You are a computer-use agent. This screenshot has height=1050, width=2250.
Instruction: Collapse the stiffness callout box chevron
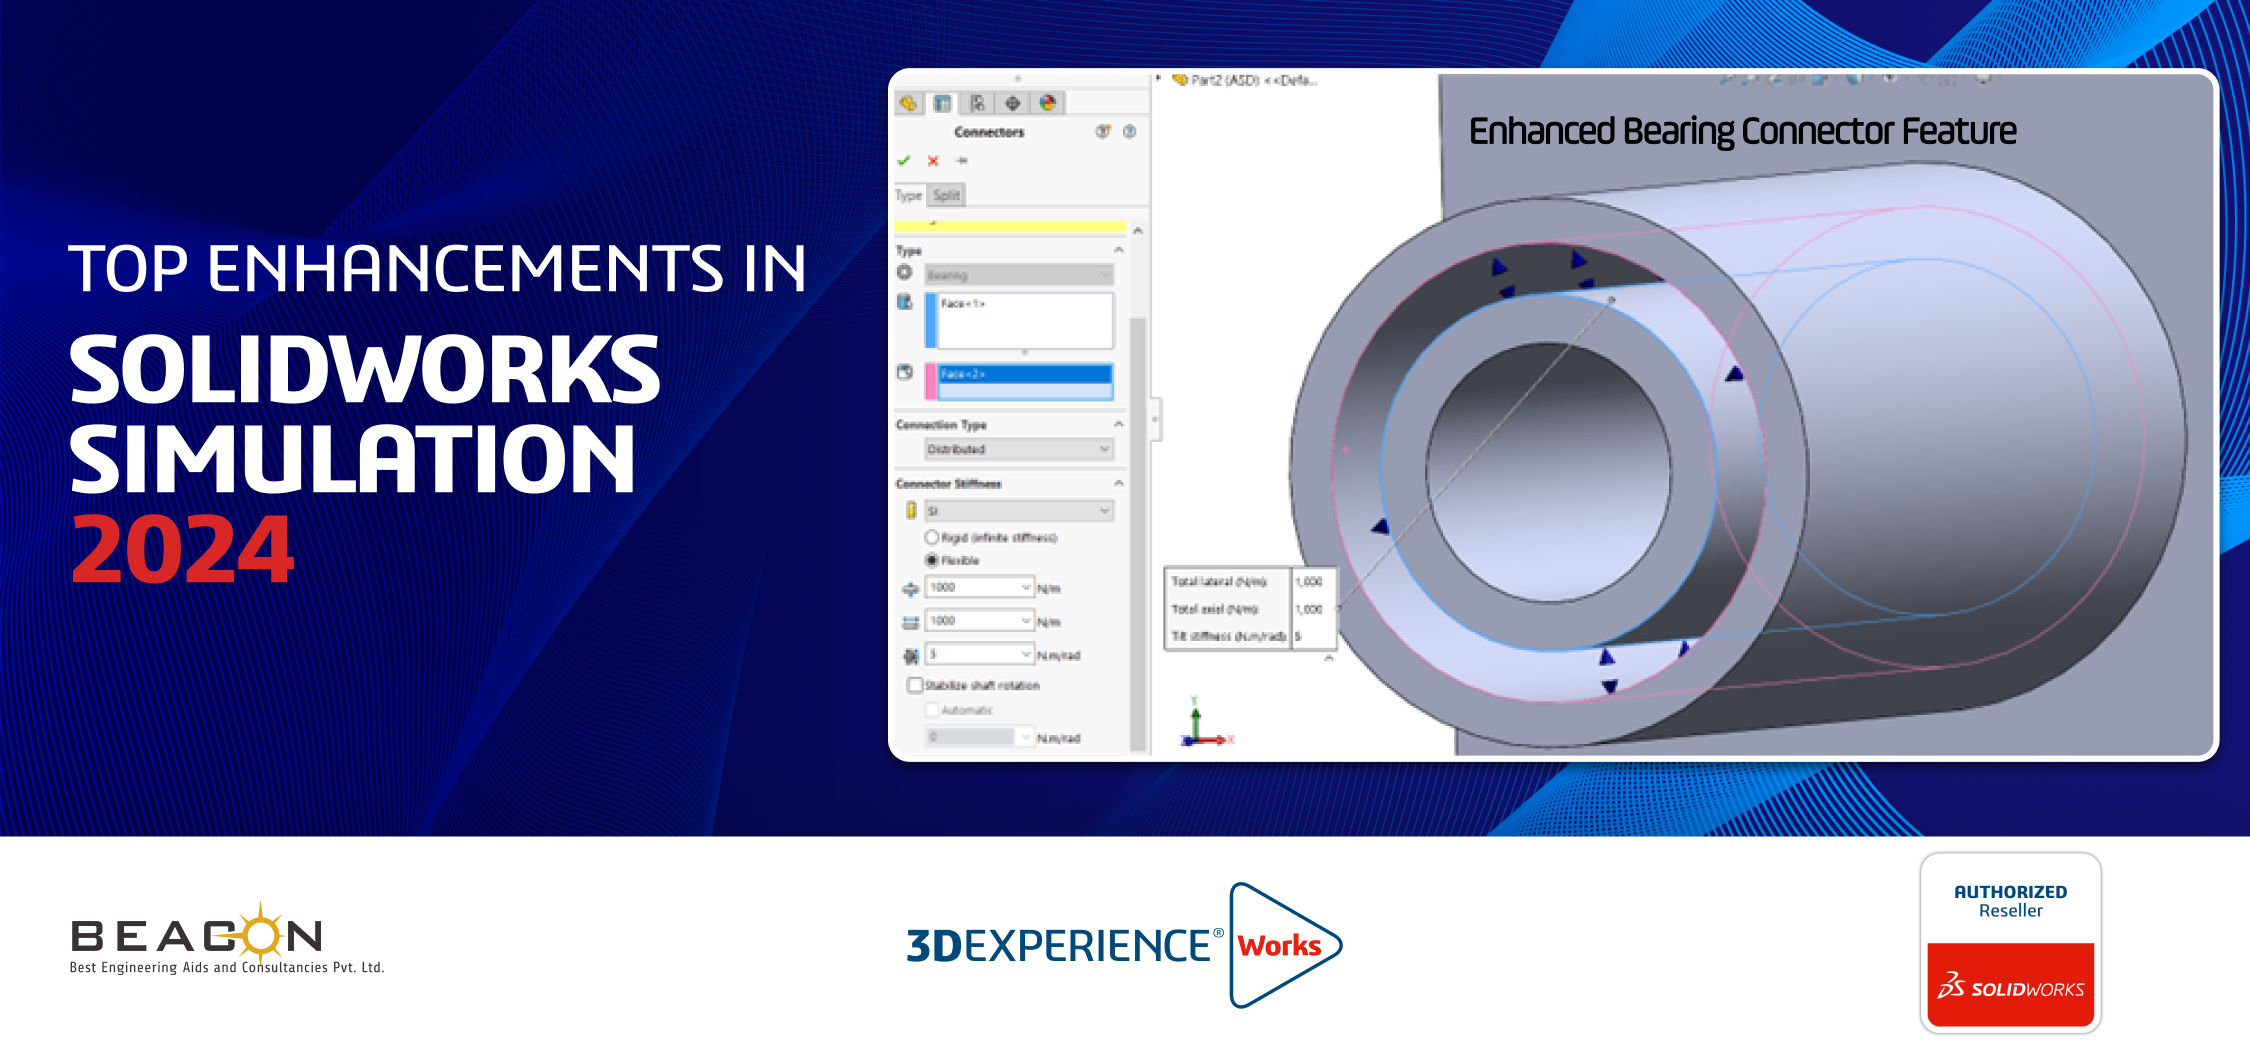point(1329,659)
